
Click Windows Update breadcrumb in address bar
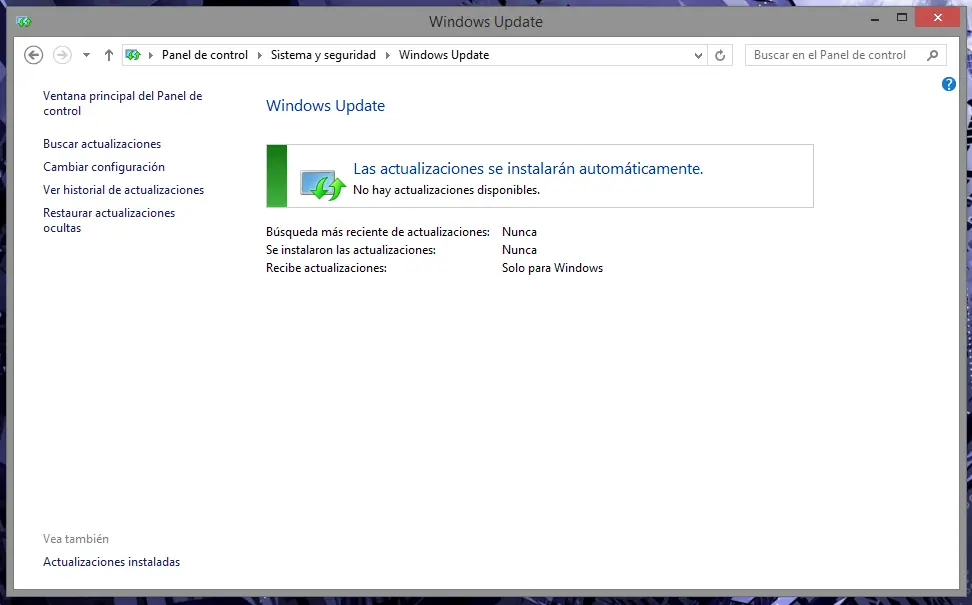[x=444, y=55]
